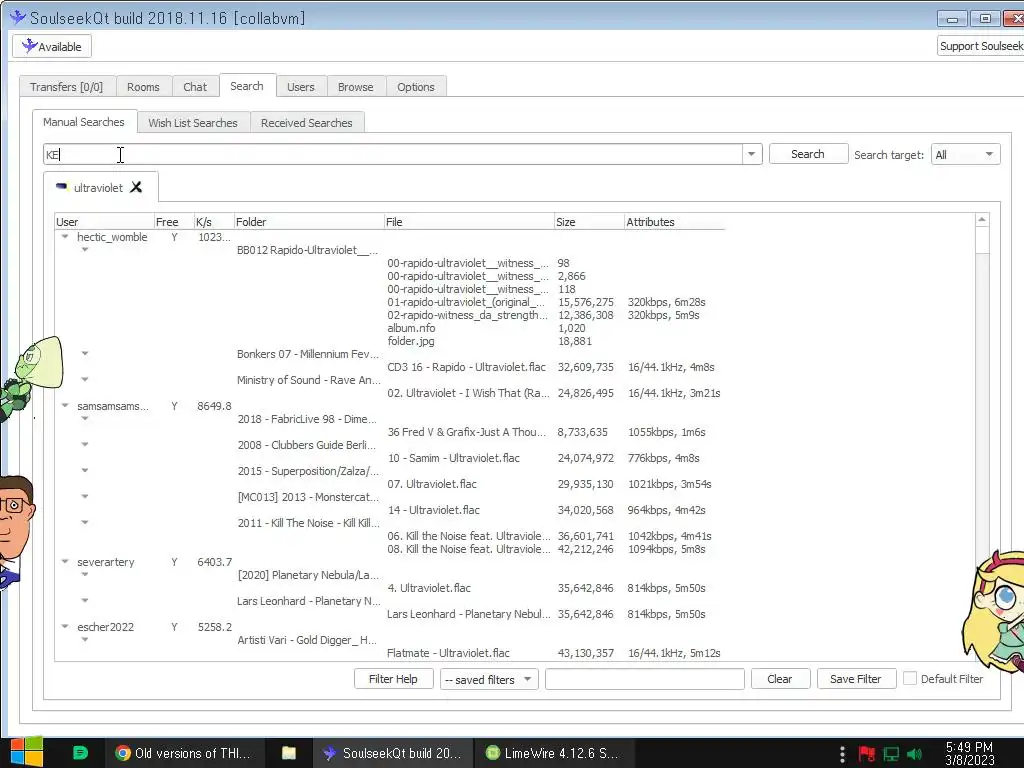Sort results by Folder column header
Viewport: 1024px width, 768px height.
(308, 222)
